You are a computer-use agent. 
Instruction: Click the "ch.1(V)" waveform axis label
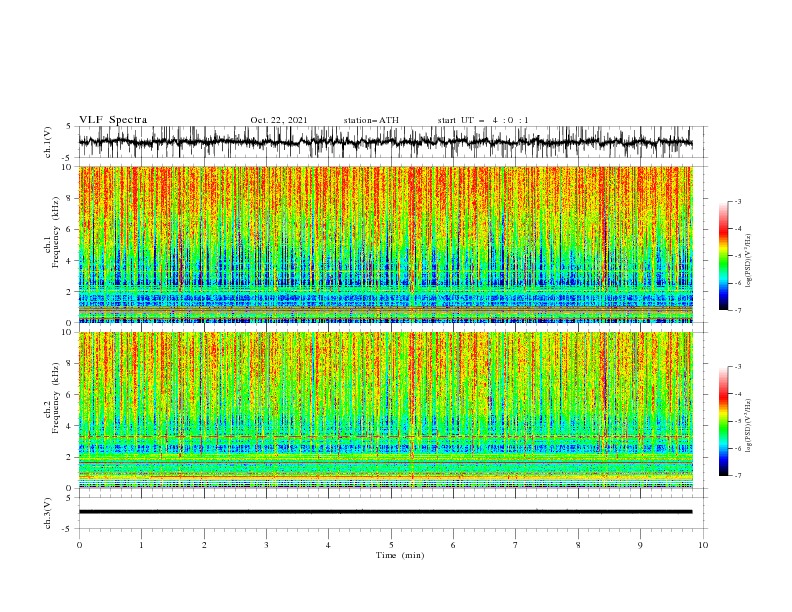48,142
